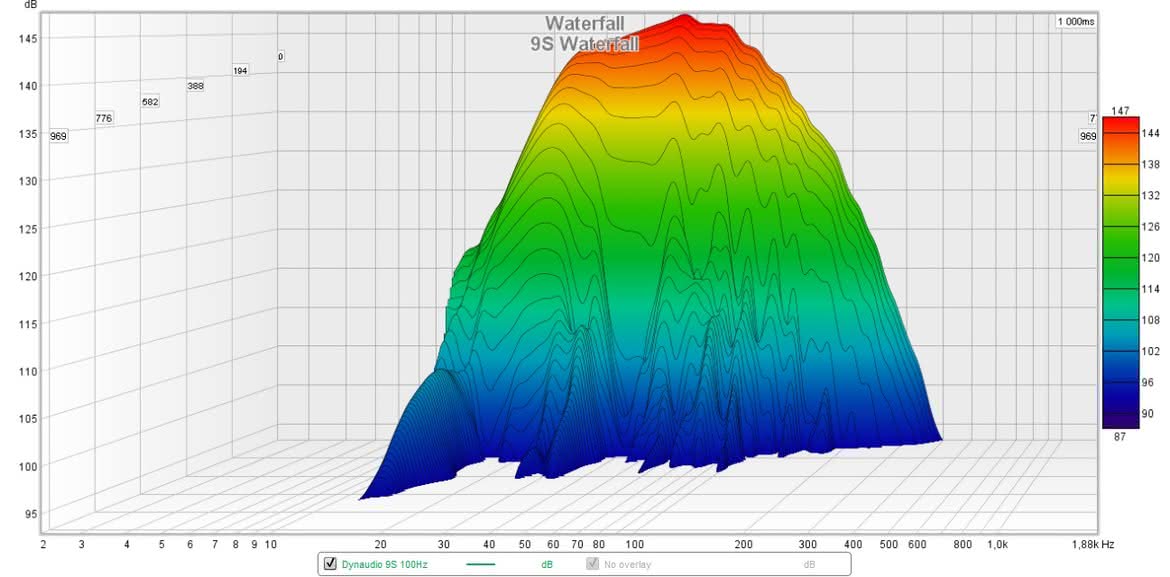Click the 388 time slice label
The width and height of the screenshot is (1170, 577).
click(x=195, y=86)
